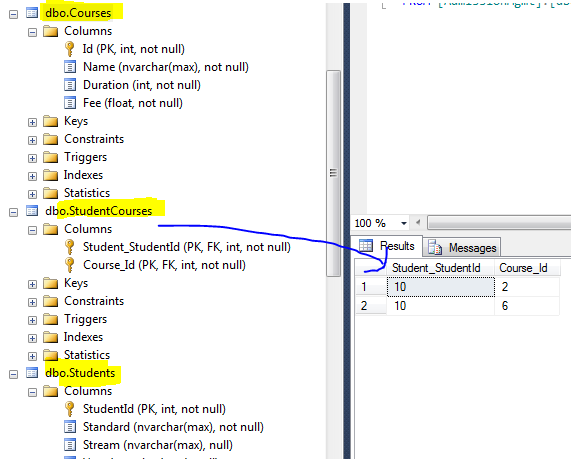The image size is (571, 459).
Task: Click the dbo.Courses table icon
Action: point(32,13)
